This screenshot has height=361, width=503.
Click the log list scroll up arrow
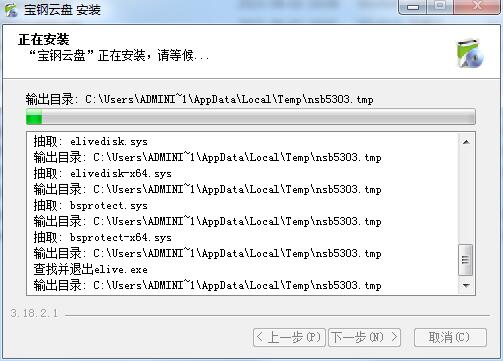click(466, 142)
